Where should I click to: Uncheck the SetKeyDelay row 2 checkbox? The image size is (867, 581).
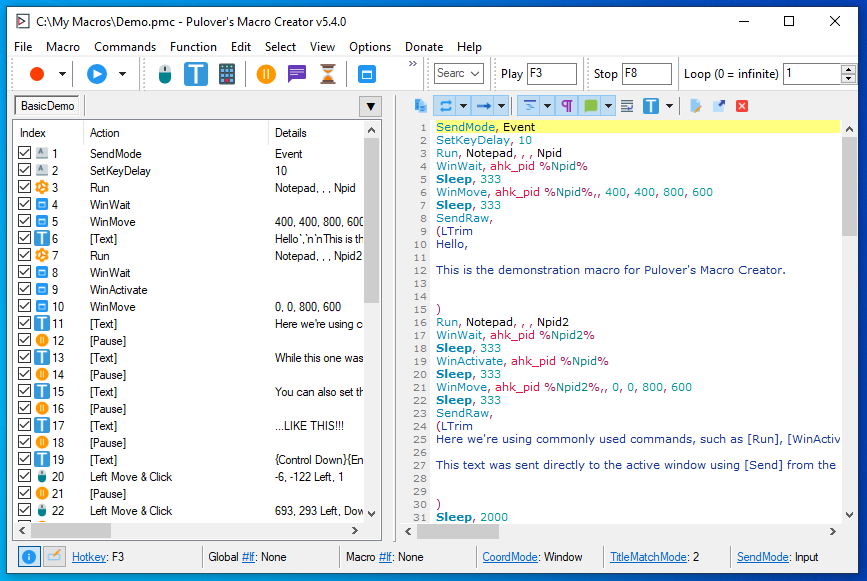tap(24, 170)
